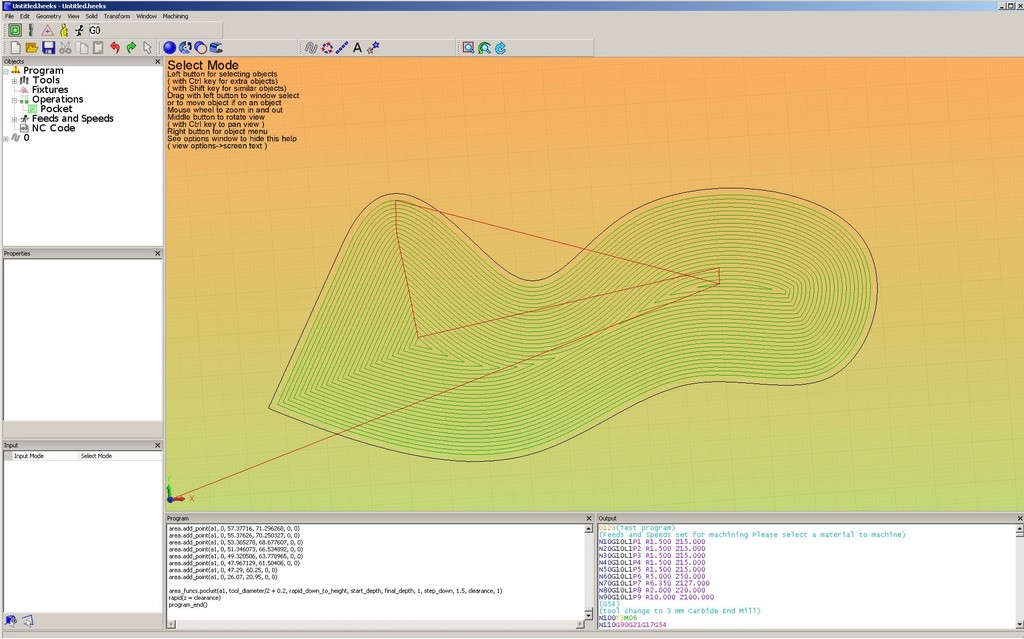Viewport: 1024px width, 639px height.
Task: Collapse the Program tree node
Action: click(x=5, y=71)
